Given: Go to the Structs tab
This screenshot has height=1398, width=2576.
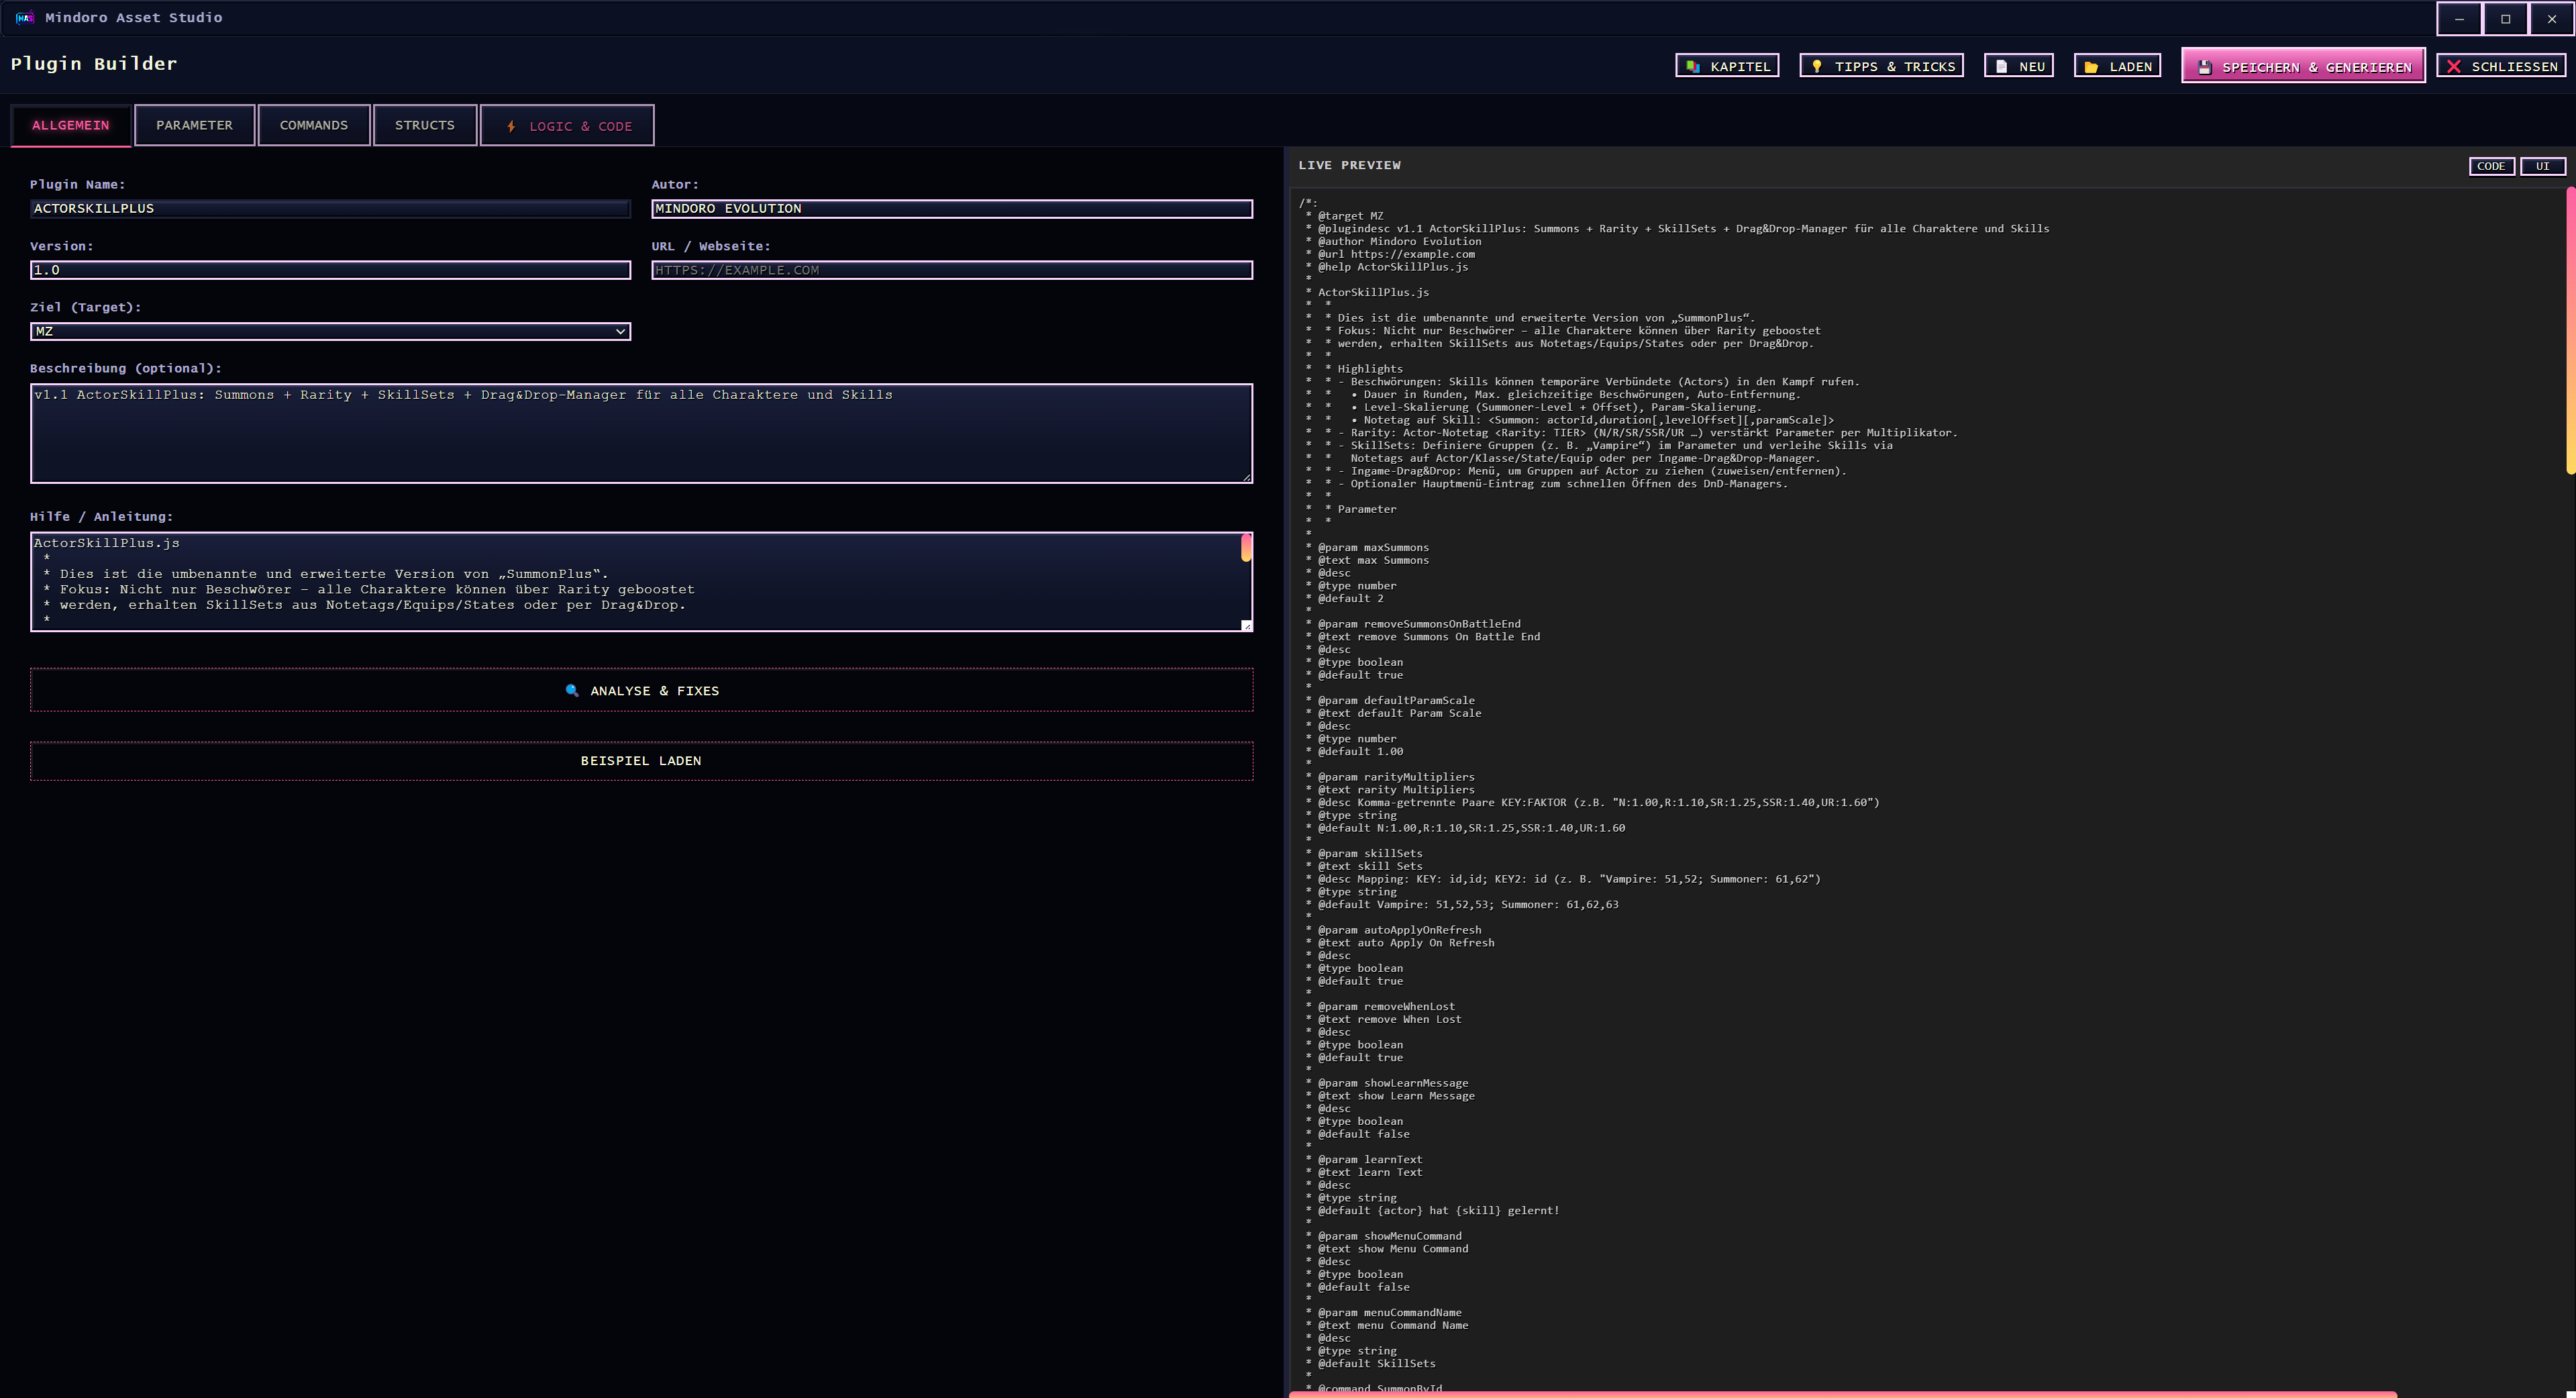Looking at the screenshot, I should 424,125.
